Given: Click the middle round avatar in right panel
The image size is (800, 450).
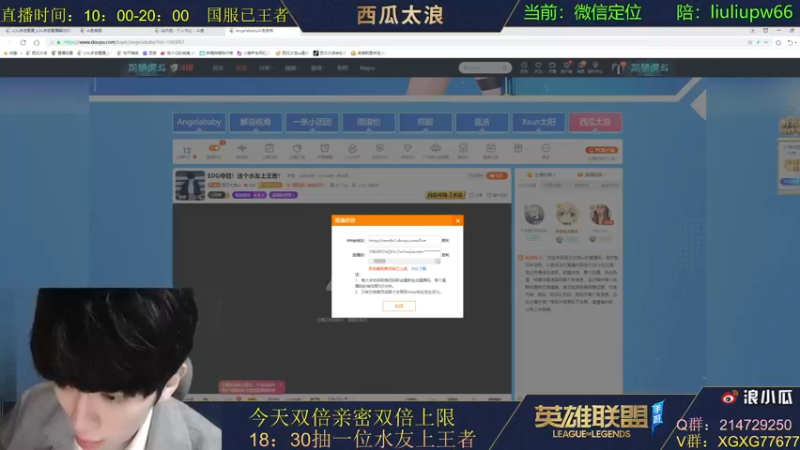Looking at the screenshot, I should (567, 214).
